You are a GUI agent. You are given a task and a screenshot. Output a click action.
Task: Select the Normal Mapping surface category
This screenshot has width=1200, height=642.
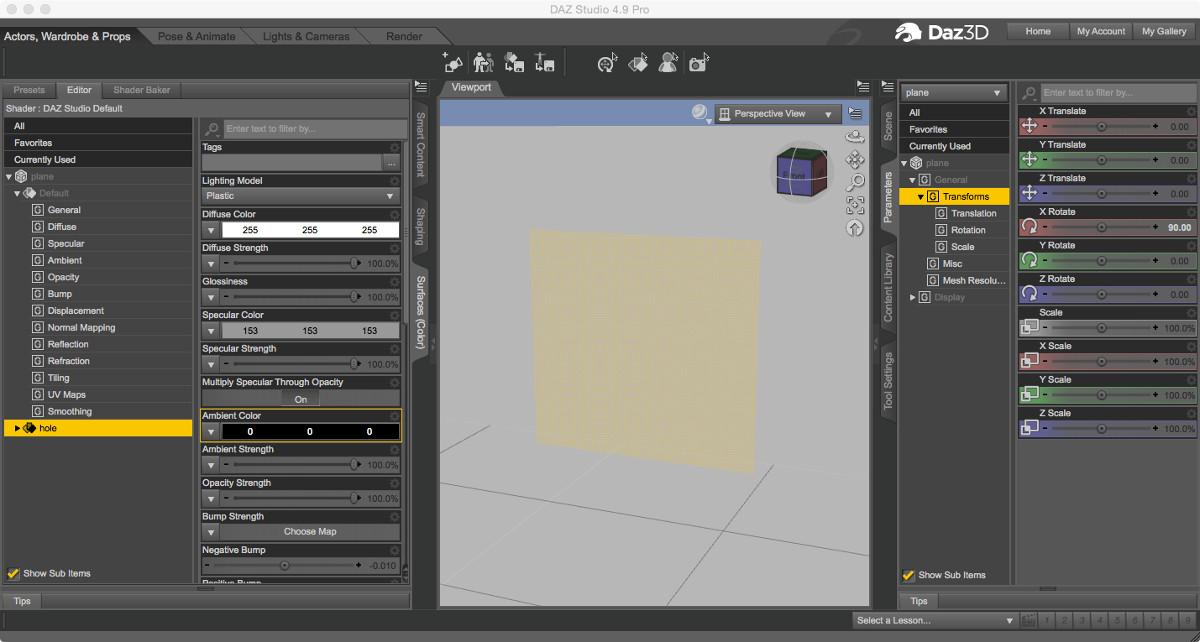click(x=81, y=327)
